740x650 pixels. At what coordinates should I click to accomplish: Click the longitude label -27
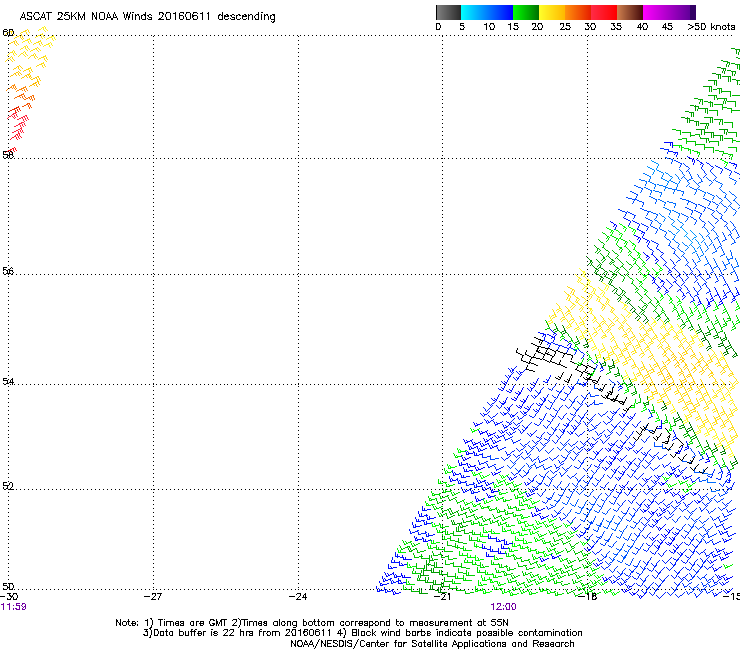[x=153, y=597]
